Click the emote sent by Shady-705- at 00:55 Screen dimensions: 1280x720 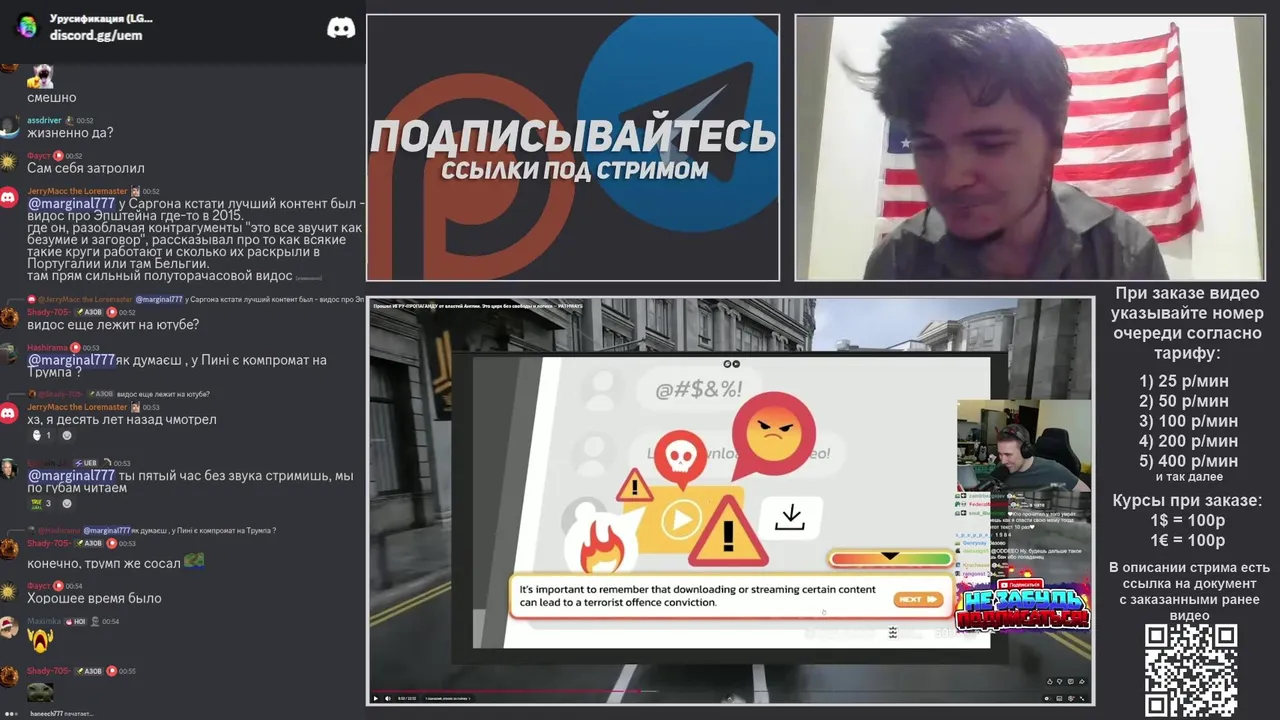tap(40, 692)
